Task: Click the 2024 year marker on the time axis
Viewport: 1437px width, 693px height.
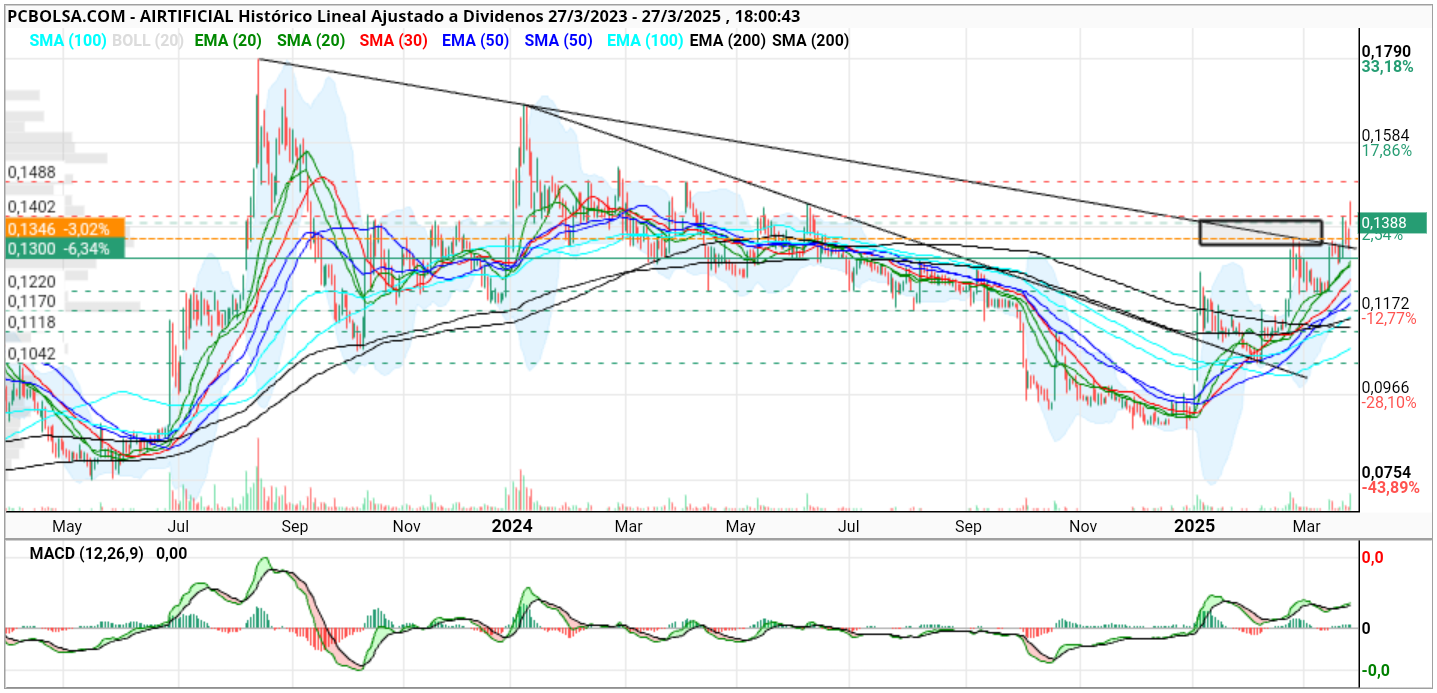Action: [513, 525]
